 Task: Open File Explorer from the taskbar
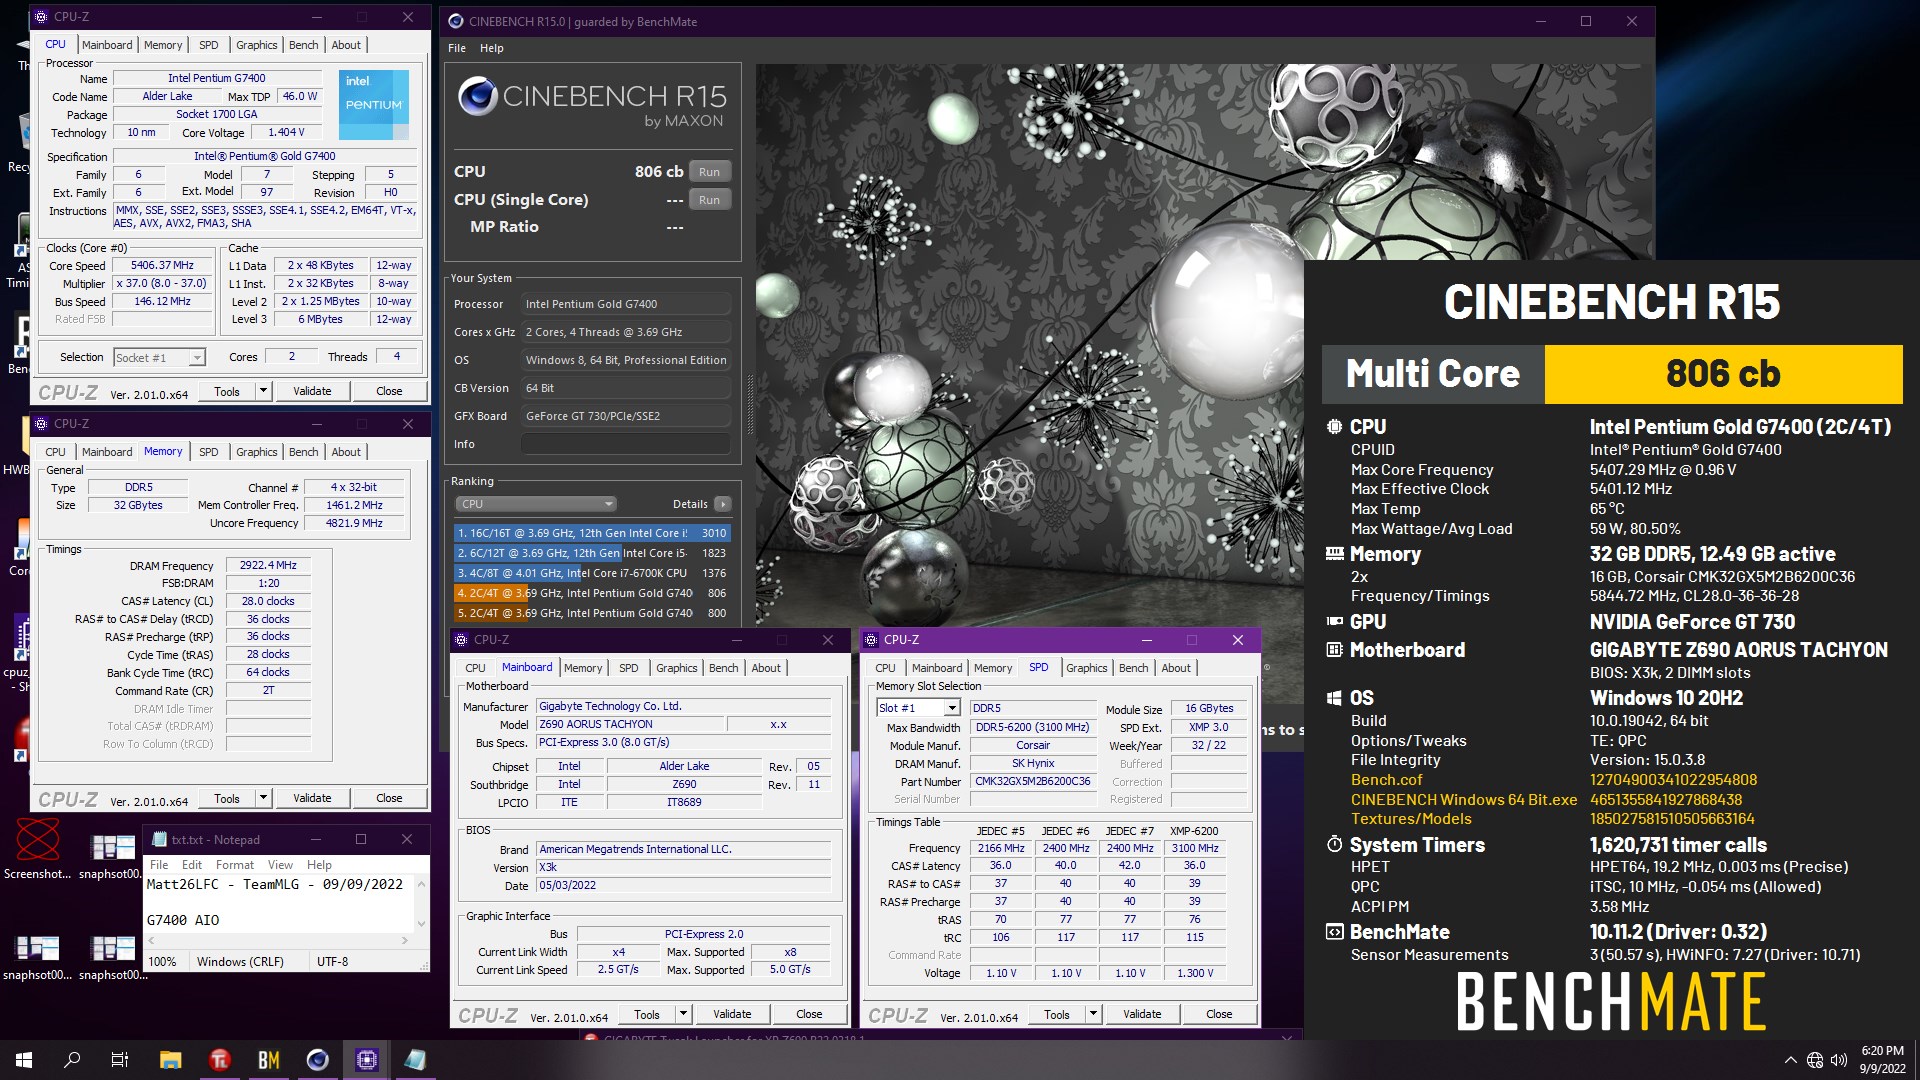(170, 1060)
